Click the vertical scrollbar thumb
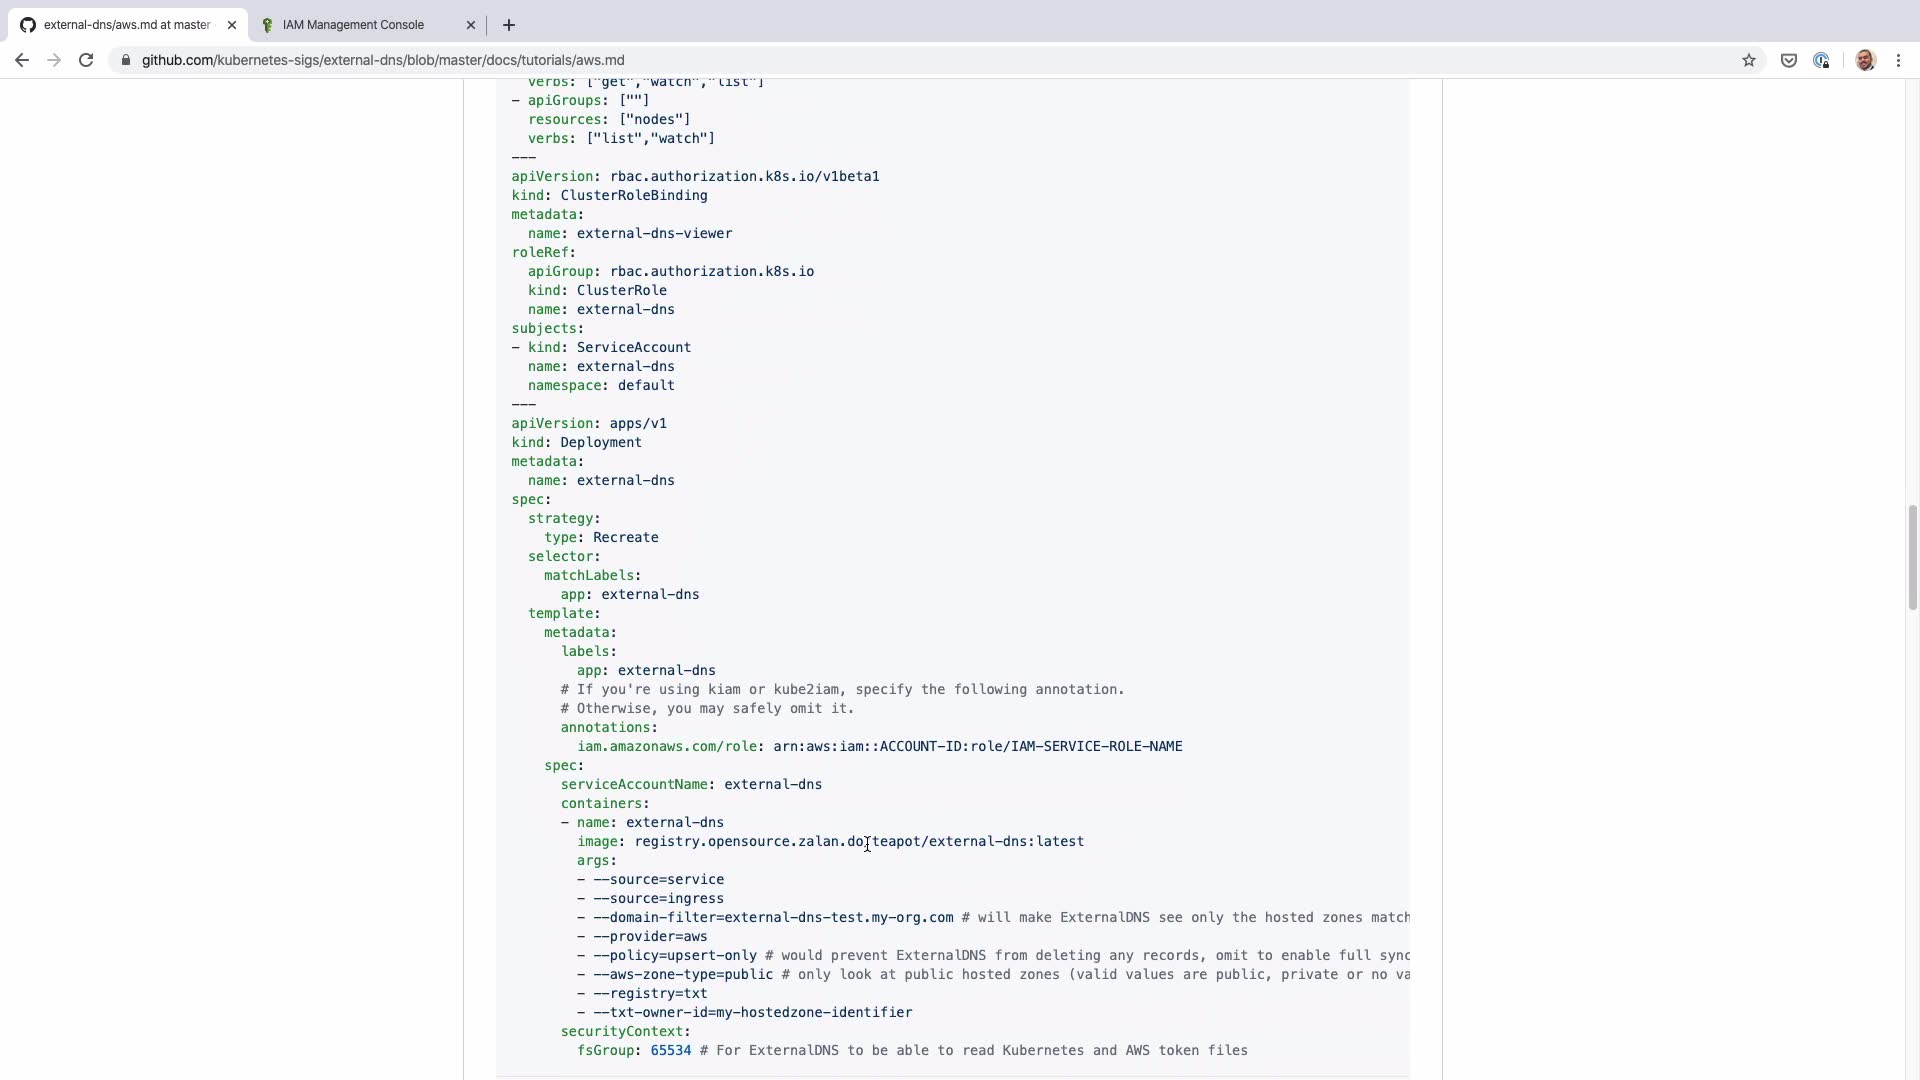 [1912, 557]
